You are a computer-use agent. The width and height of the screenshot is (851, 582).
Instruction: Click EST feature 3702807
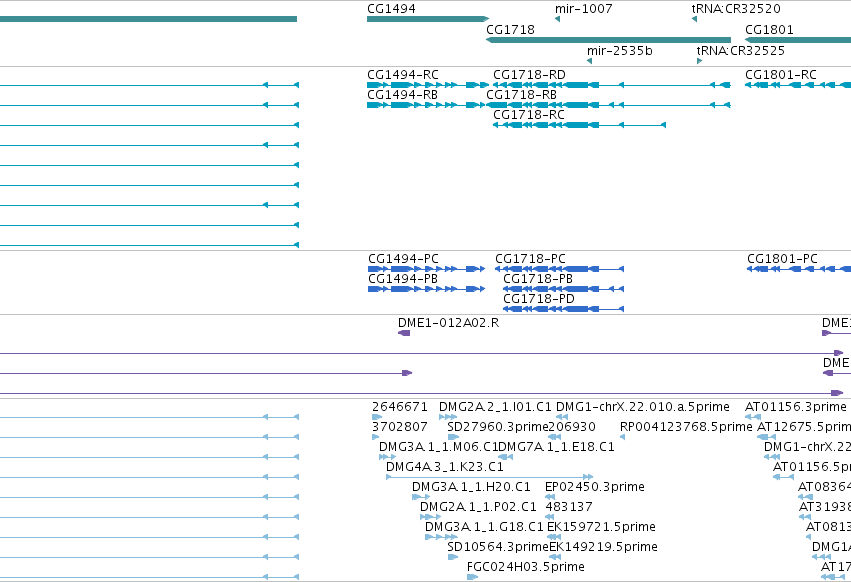pyautogui.click(x=376, y=437)
